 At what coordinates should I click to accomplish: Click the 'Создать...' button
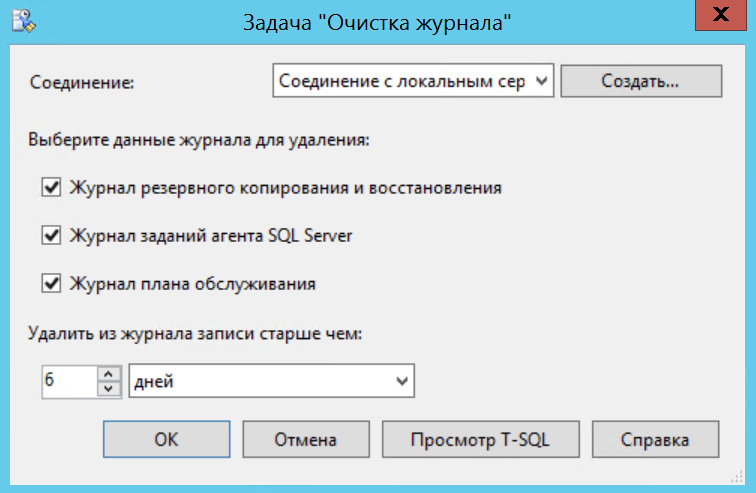coord(640,82)
